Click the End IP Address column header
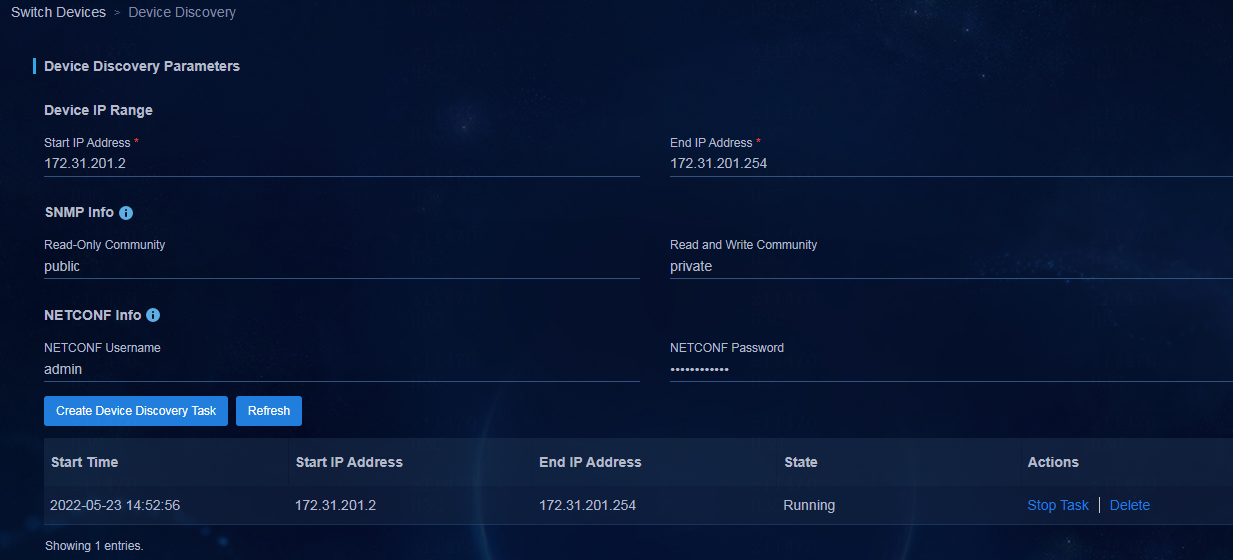Screen dimensions: 1233x560 coord(590,462)
